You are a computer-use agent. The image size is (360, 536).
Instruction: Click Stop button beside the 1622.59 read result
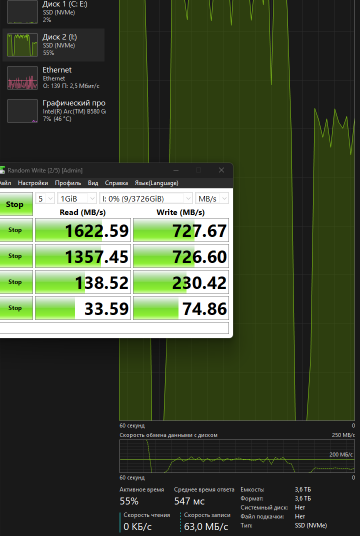tap(15, 230)
